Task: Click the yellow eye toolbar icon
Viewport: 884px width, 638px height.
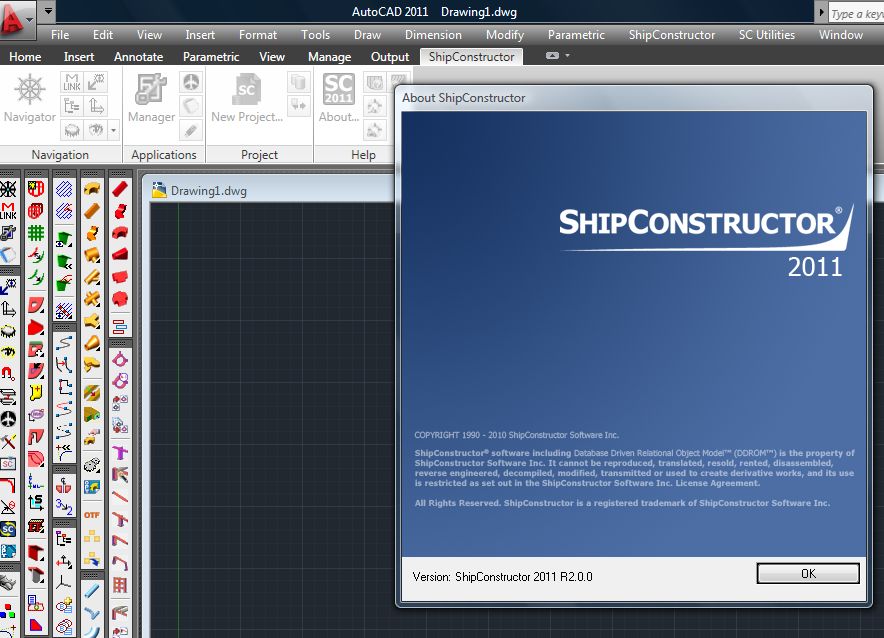Action: click(8, 352)
